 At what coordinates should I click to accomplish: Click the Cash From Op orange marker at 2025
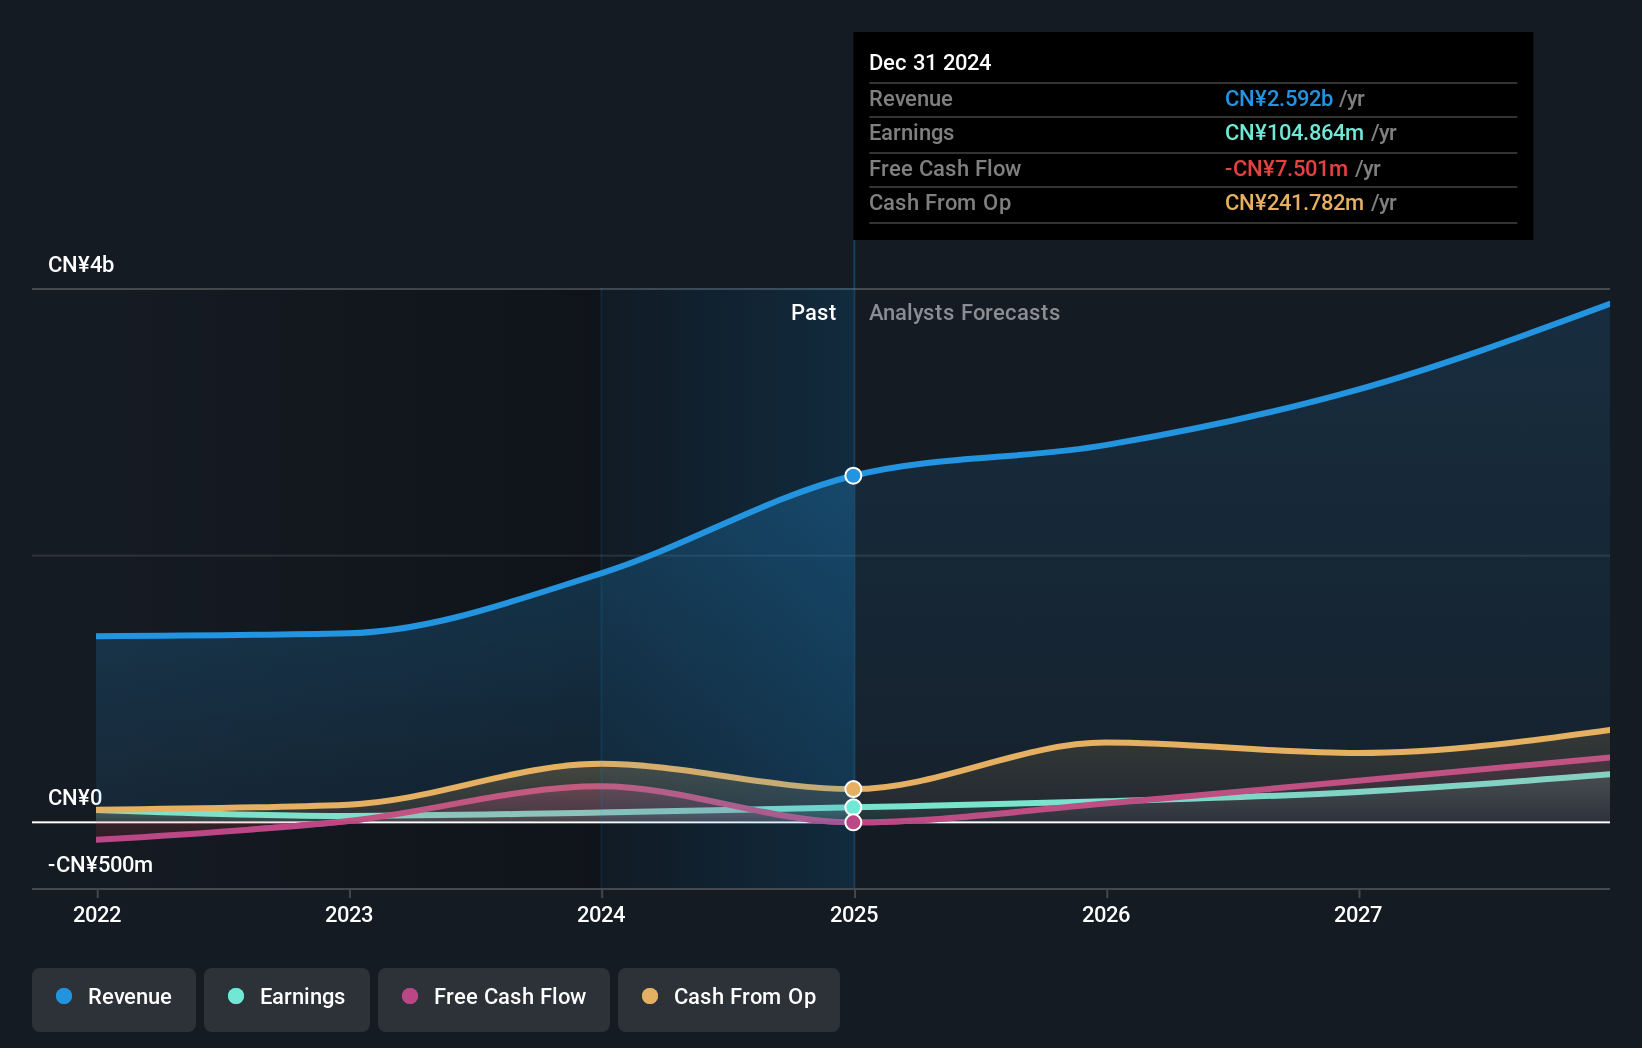pyautogui.click(x=853, y=789)
